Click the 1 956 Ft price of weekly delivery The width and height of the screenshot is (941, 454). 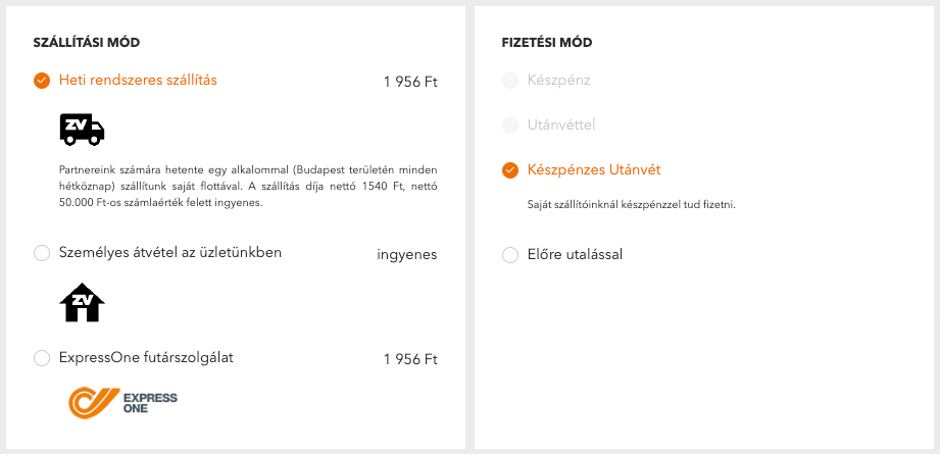(x=410, y=82)
